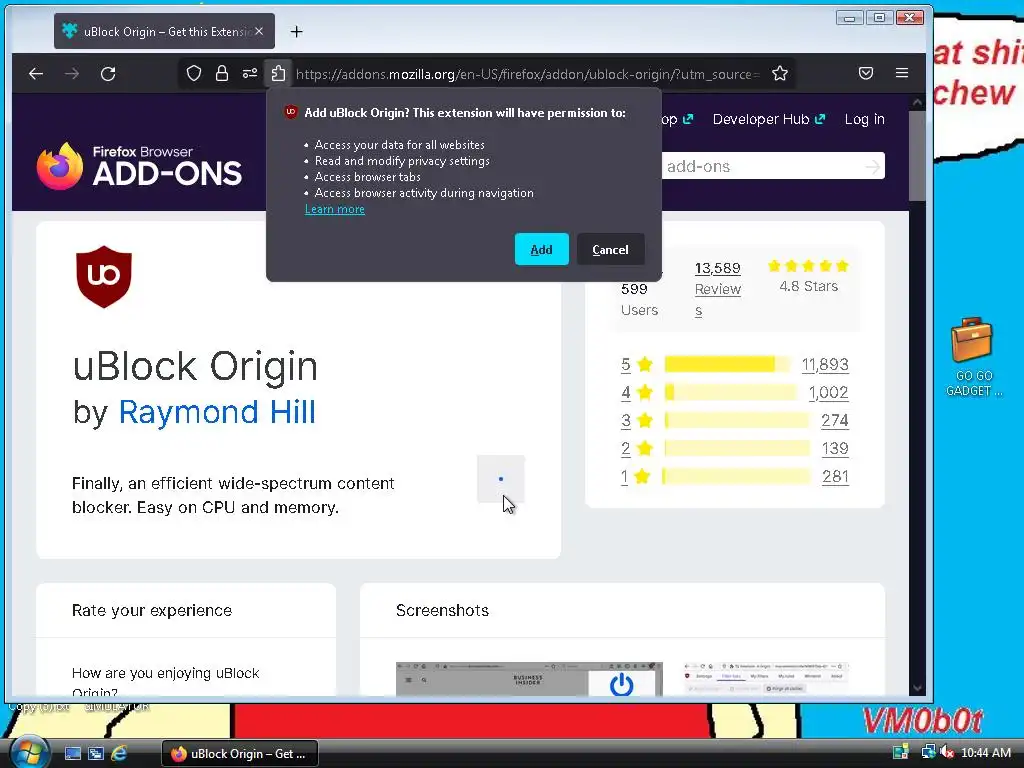Open Raymond Hill author page

coord(217,412)
